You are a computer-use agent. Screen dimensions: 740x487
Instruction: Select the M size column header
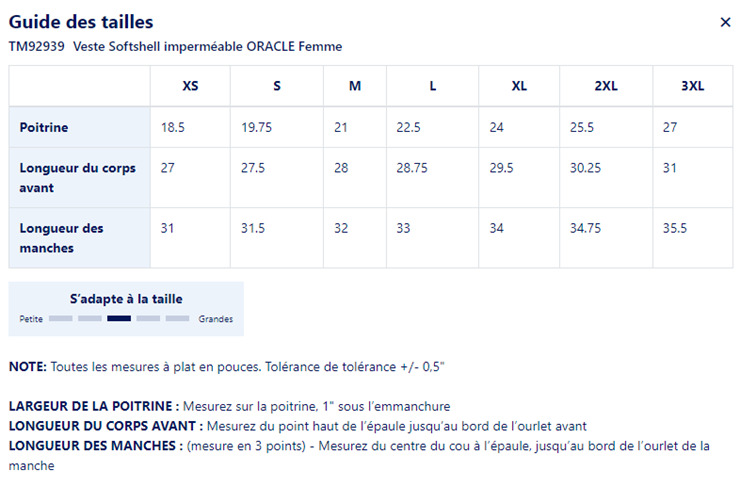(355, 86)
